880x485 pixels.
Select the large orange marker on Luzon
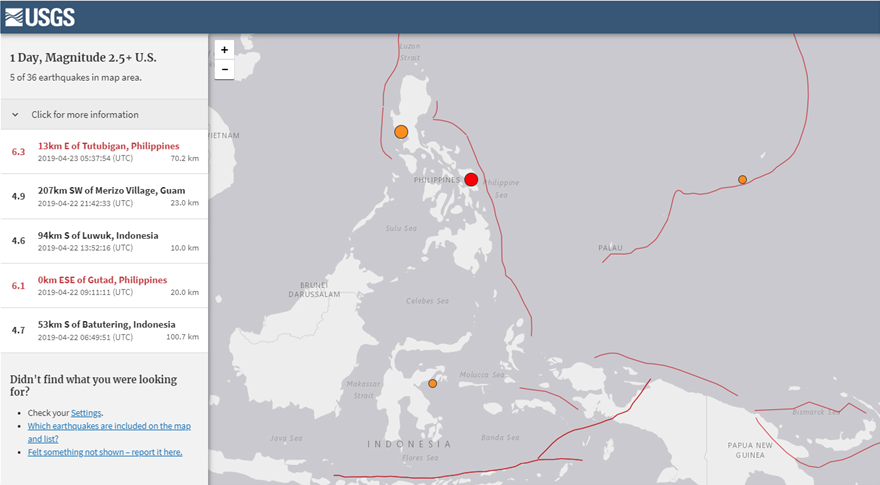pyautogui.click(x=401, y=131)
